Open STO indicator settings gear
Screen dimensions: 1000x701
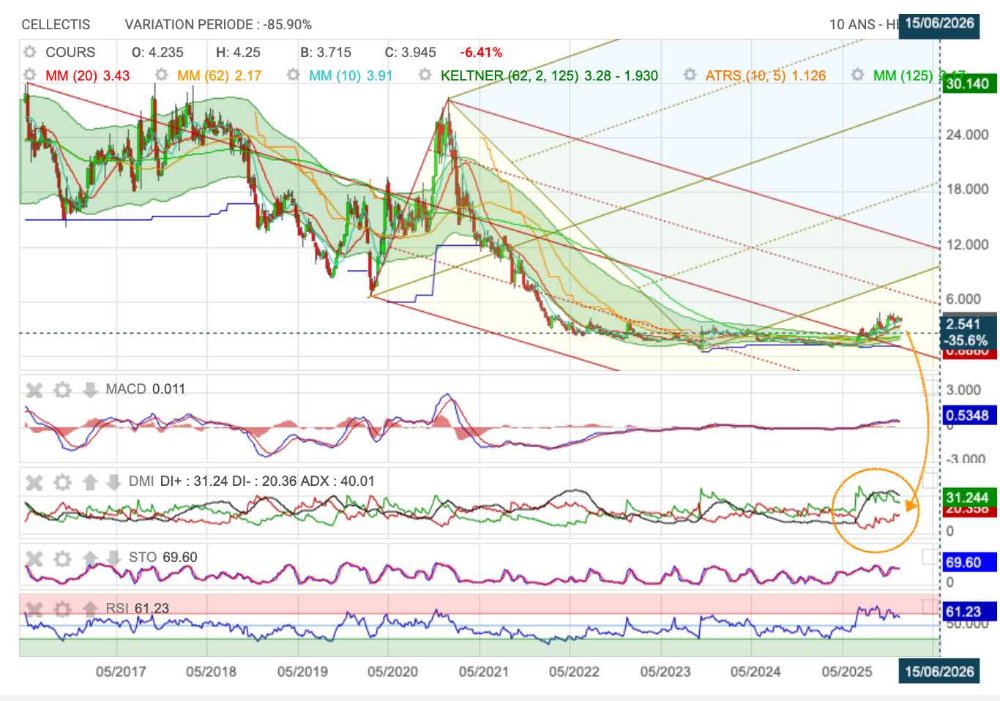point(62,559)
